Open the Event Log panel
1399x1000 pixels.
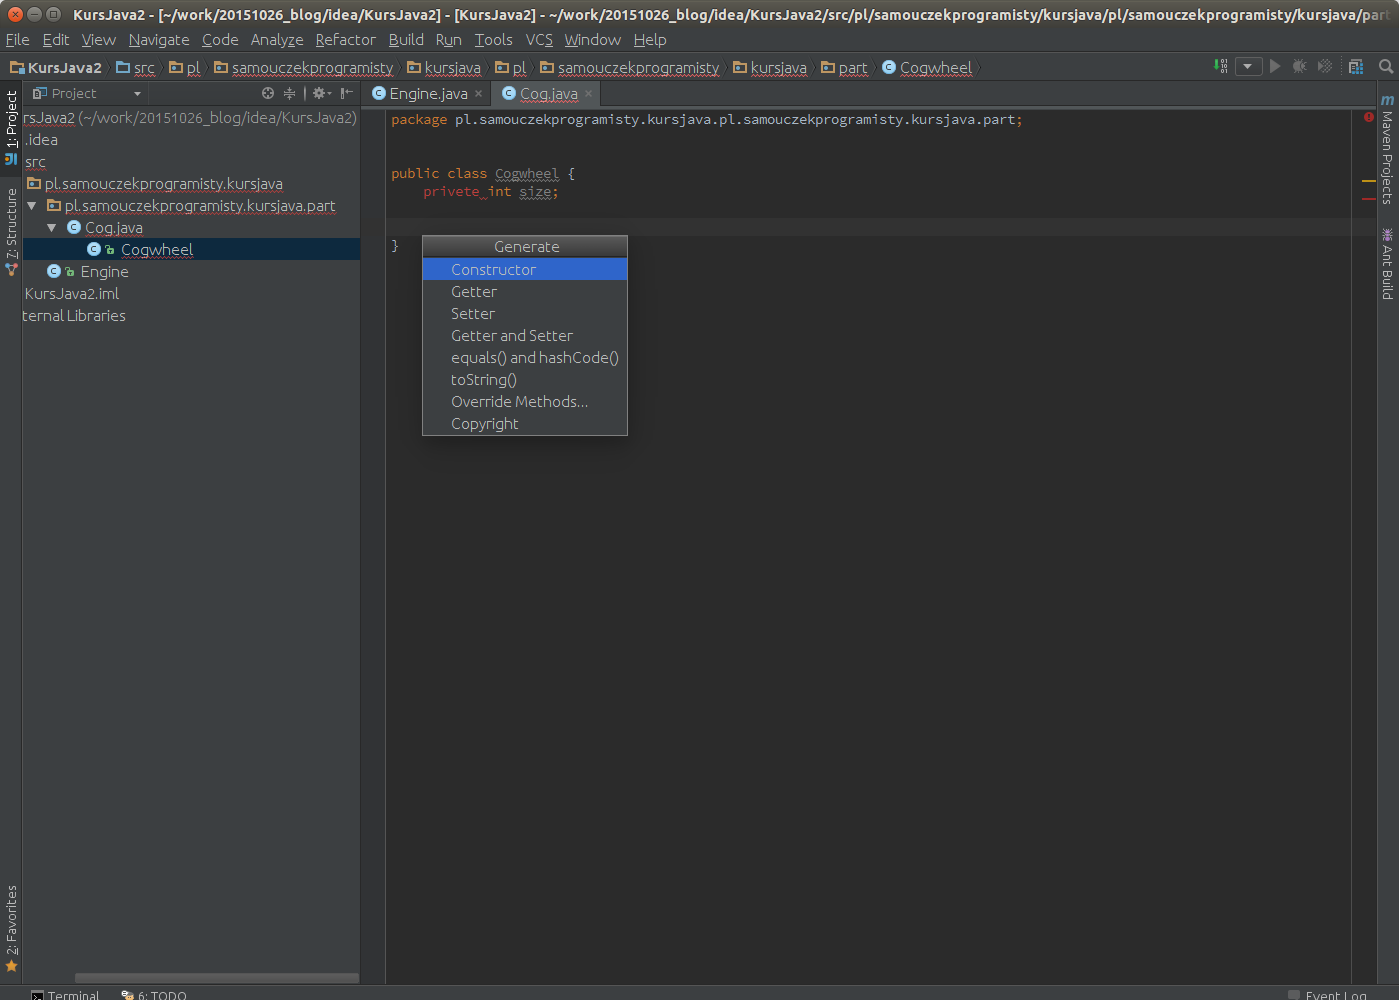pos(1327,994)
